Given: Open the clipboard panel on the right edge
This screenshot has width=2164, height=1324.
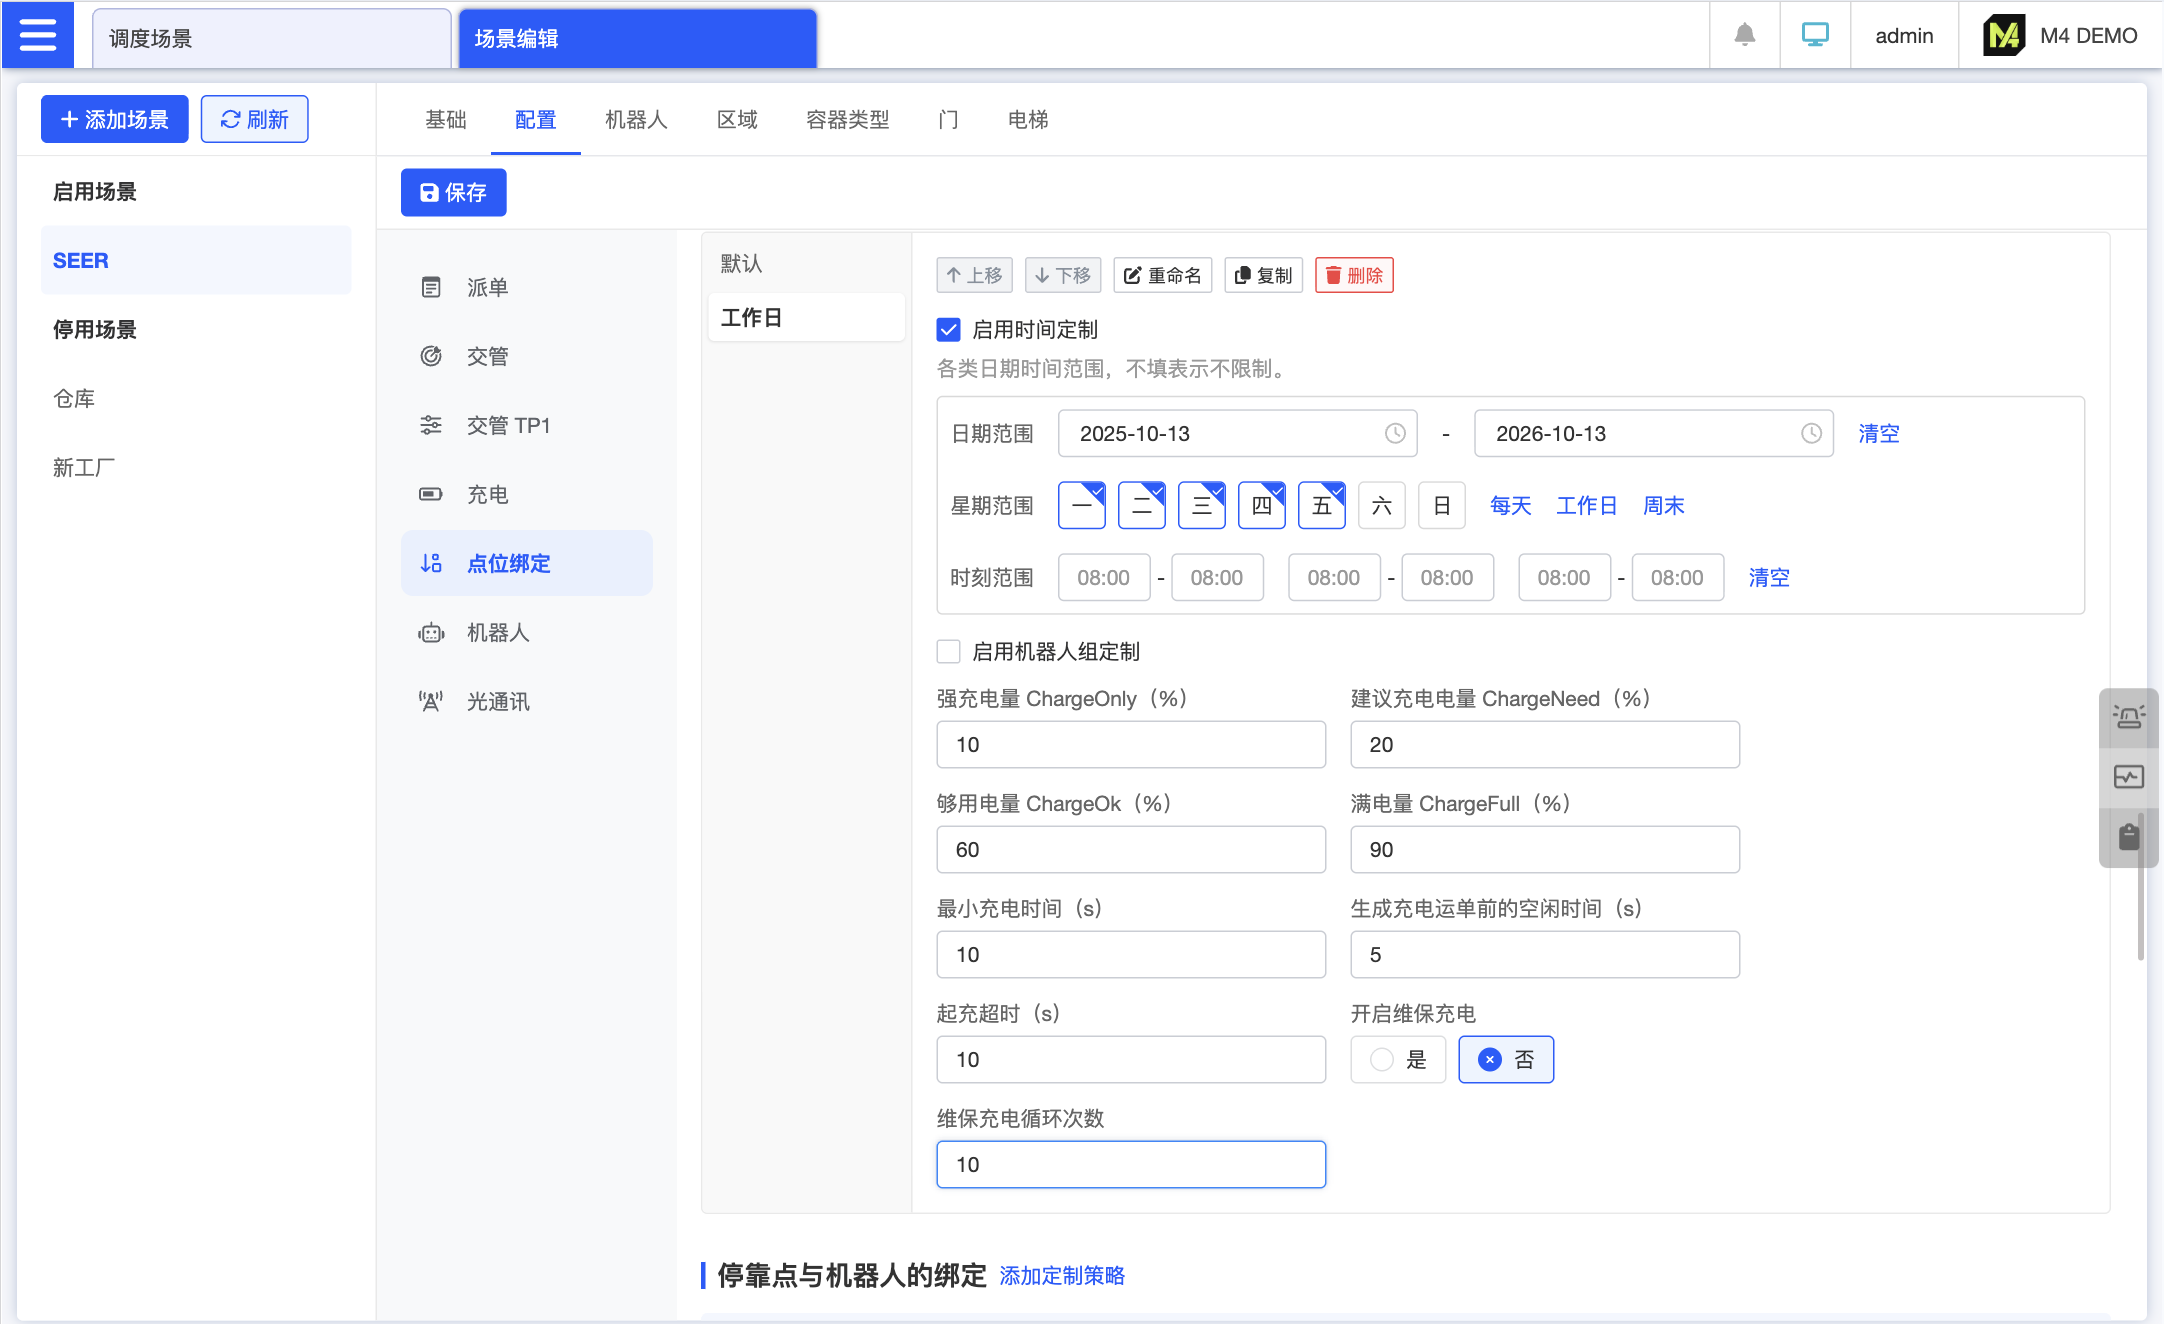Looking at the screenshot, I should coord(2129,838).
